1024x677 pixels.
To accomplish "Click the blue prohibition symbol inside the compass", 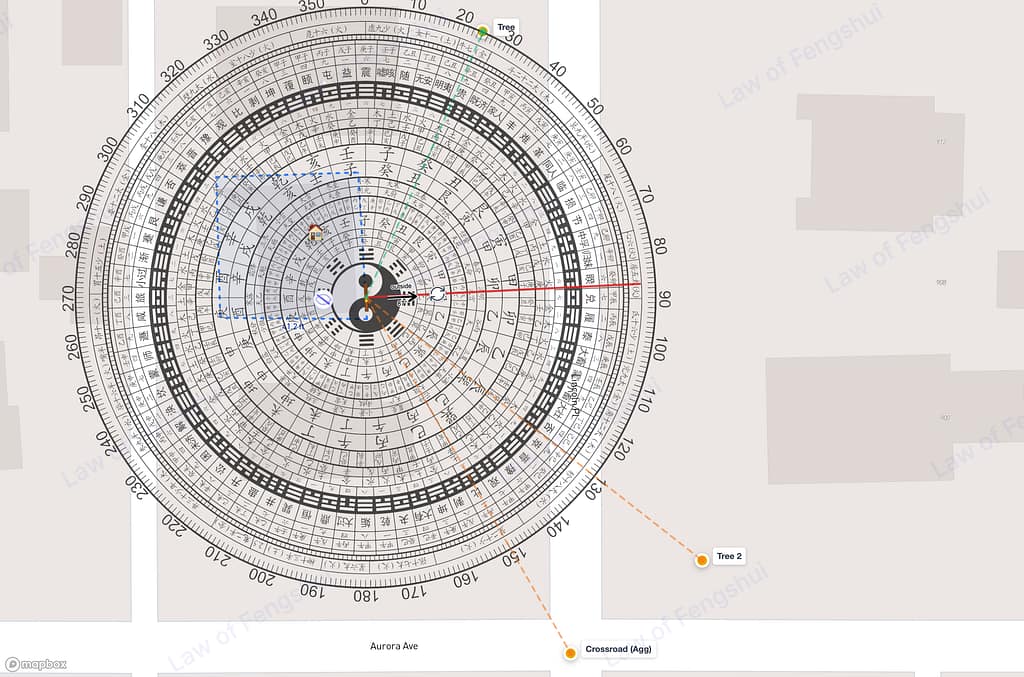I will tap(323, 298).
